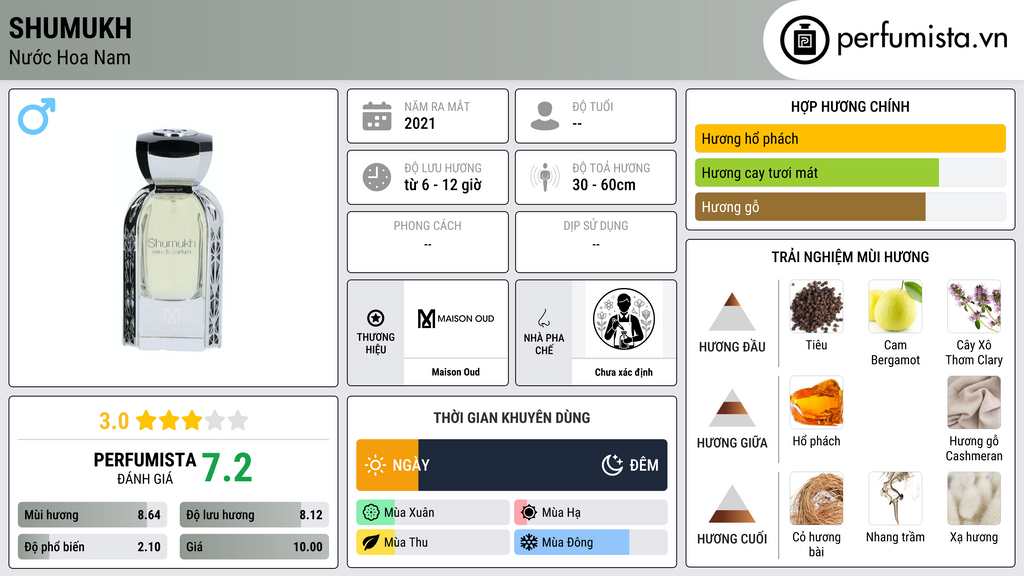Click the Phong cách heading
The image size is (1024, 576).
[x=427, y=226]
